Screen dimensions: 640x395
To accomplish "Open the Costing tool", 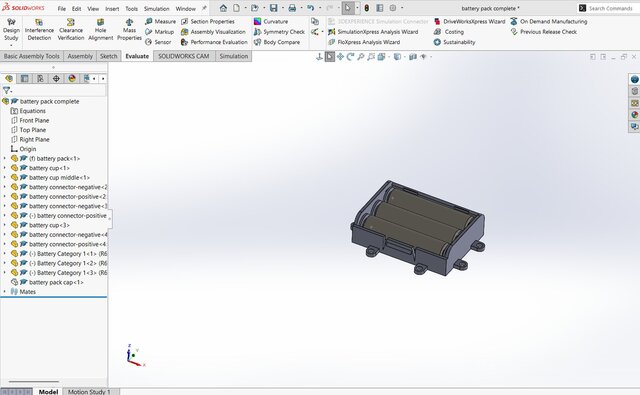I will pos(449,31).
